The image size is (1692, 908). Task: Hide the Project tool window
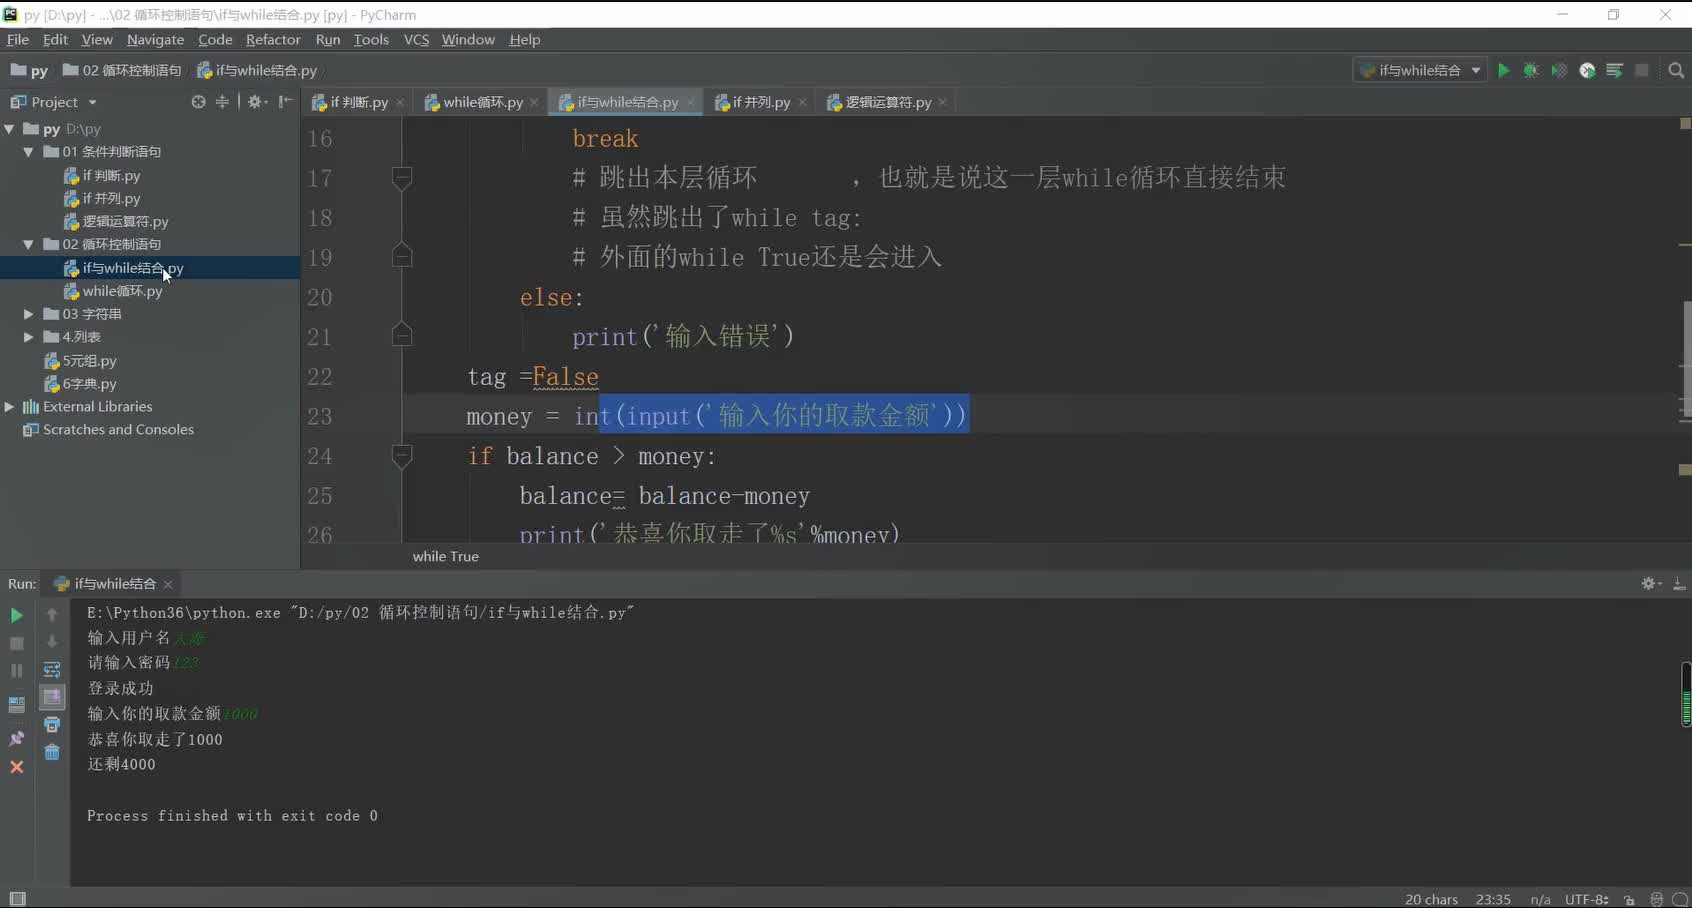(x=285, y=102)
